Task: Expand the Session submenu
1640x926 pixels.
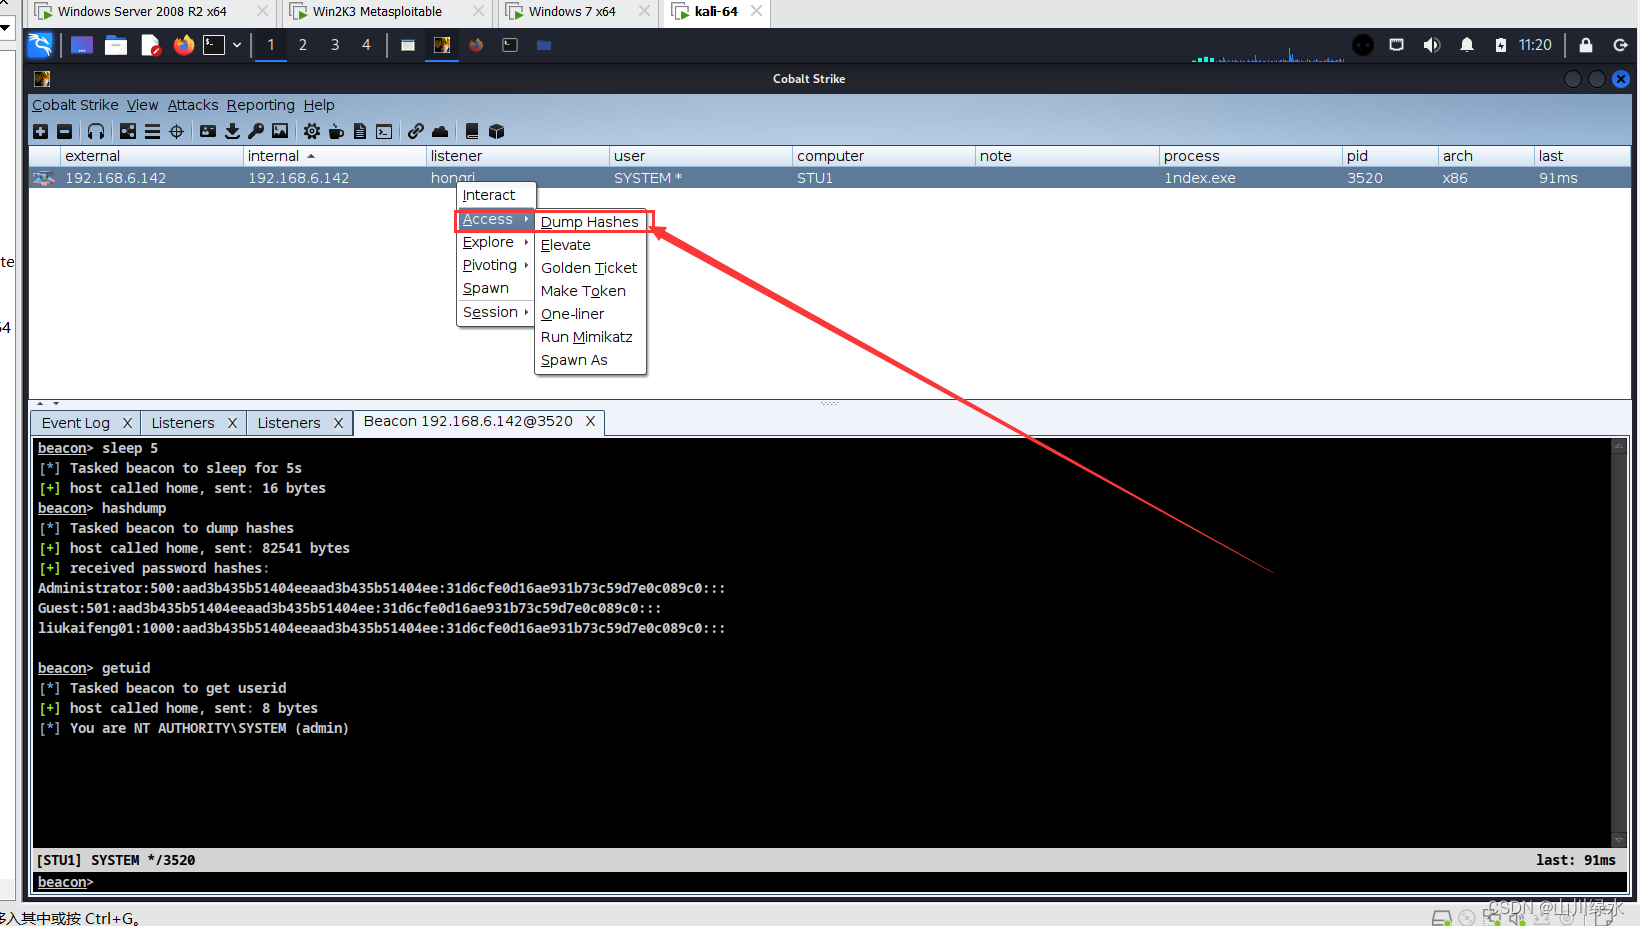Action: point(495,312)
